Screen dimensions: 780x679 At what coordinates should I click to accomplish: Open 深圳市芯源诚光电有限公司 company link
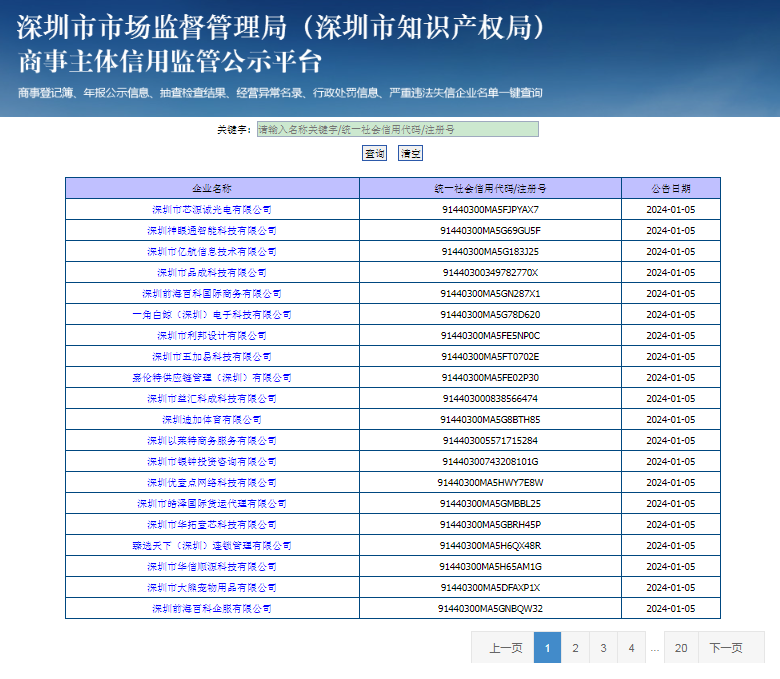[212, 209]
